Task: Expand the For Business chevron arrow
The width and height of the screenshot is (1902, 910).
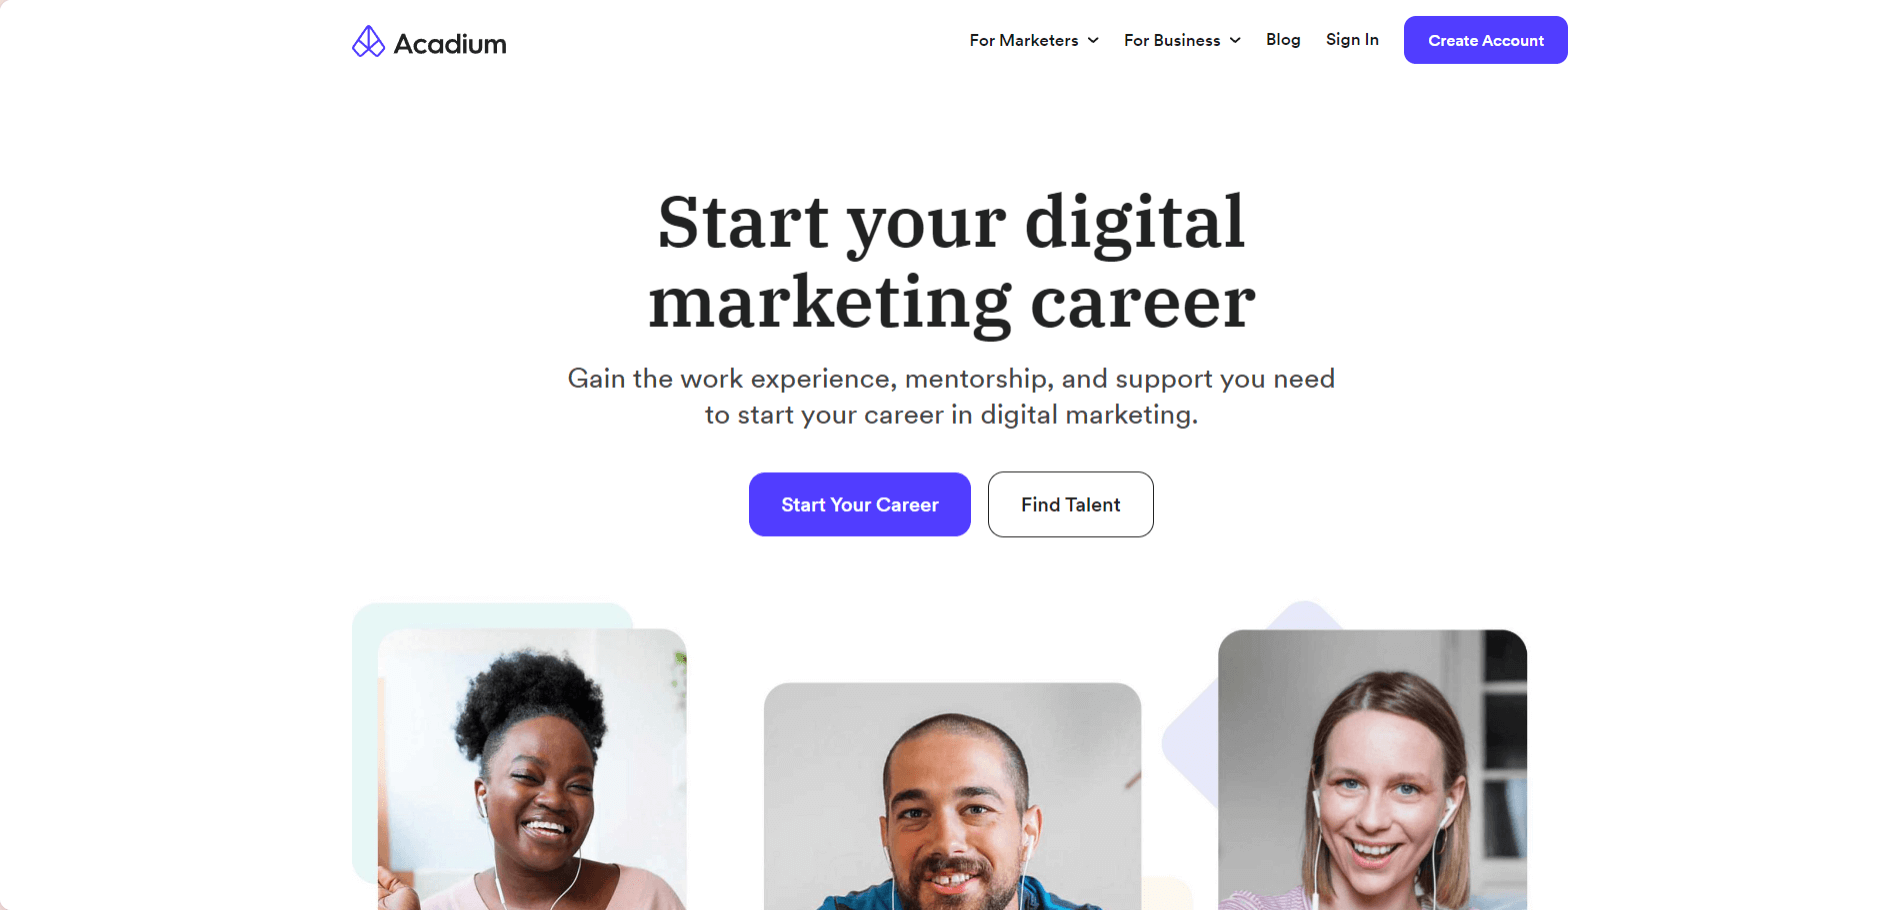Action: (1235, 40)
